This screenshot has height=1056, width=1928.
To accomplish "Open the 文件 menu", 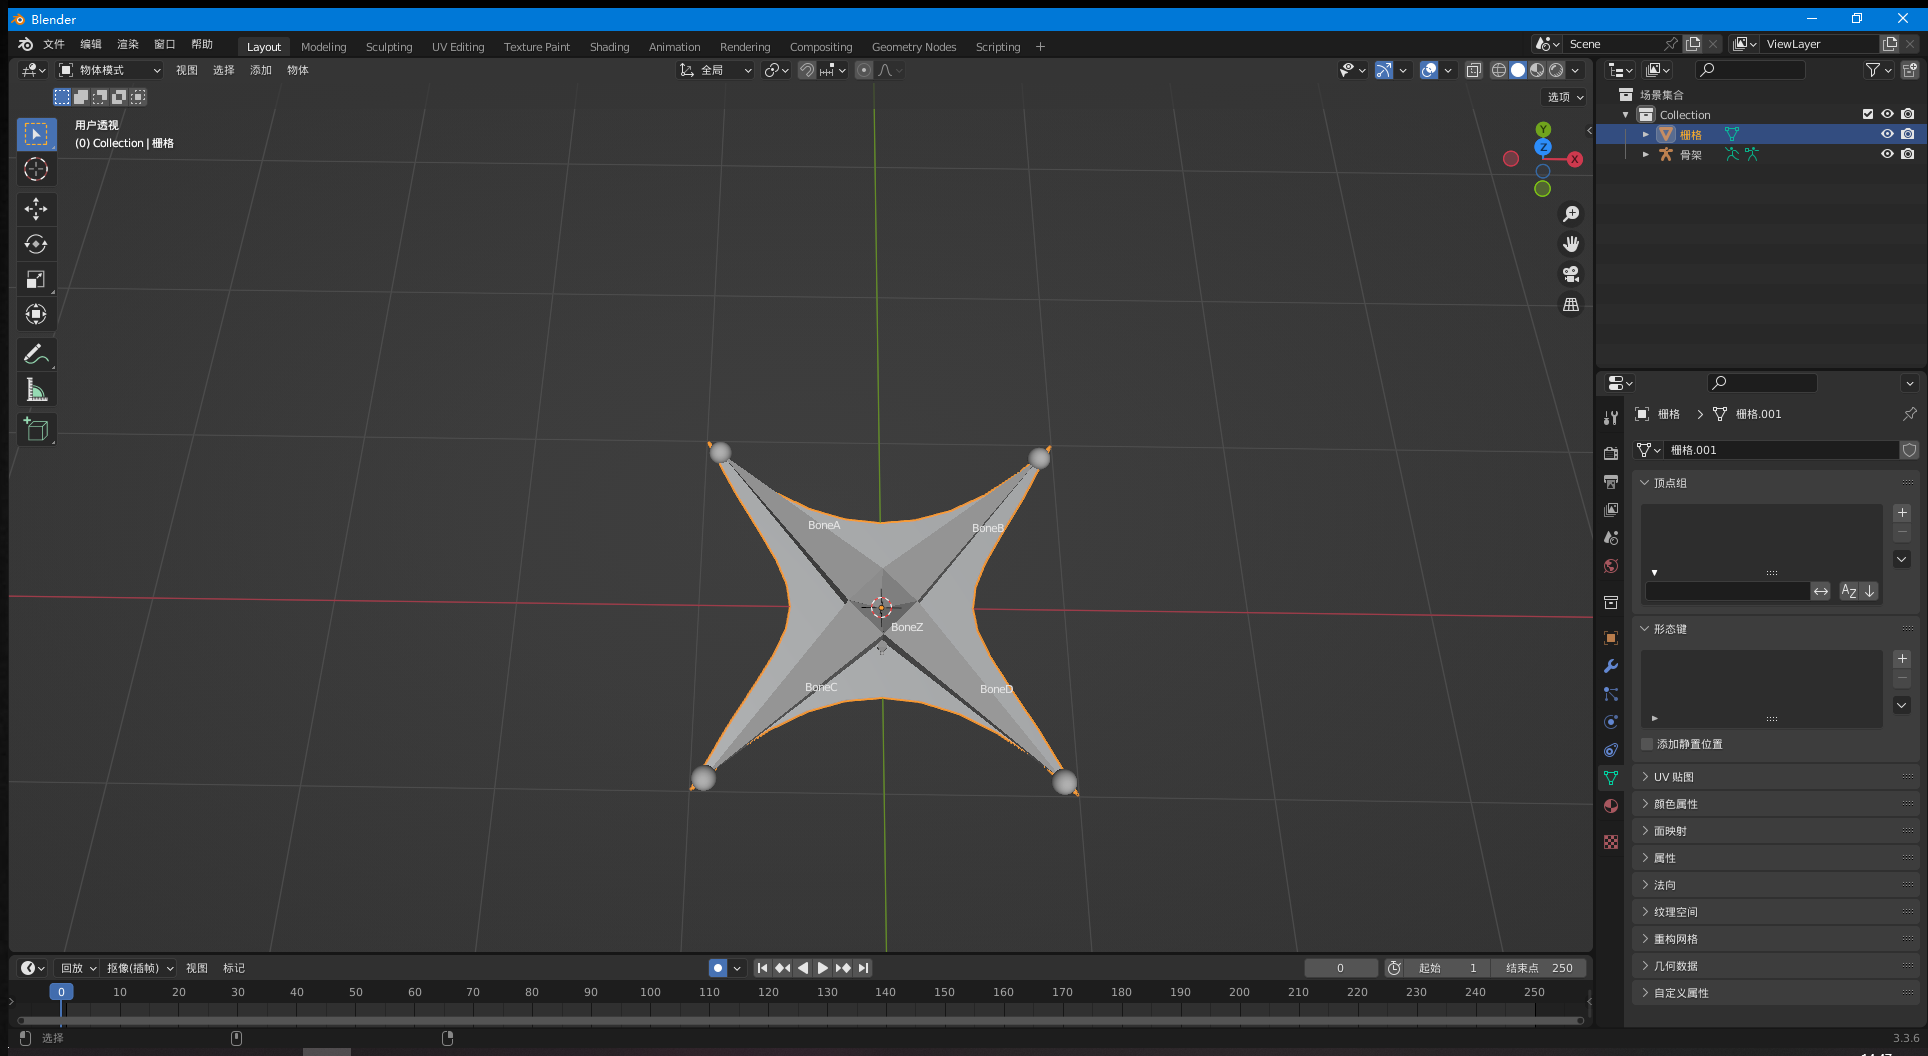I will (x=54, y=44).
